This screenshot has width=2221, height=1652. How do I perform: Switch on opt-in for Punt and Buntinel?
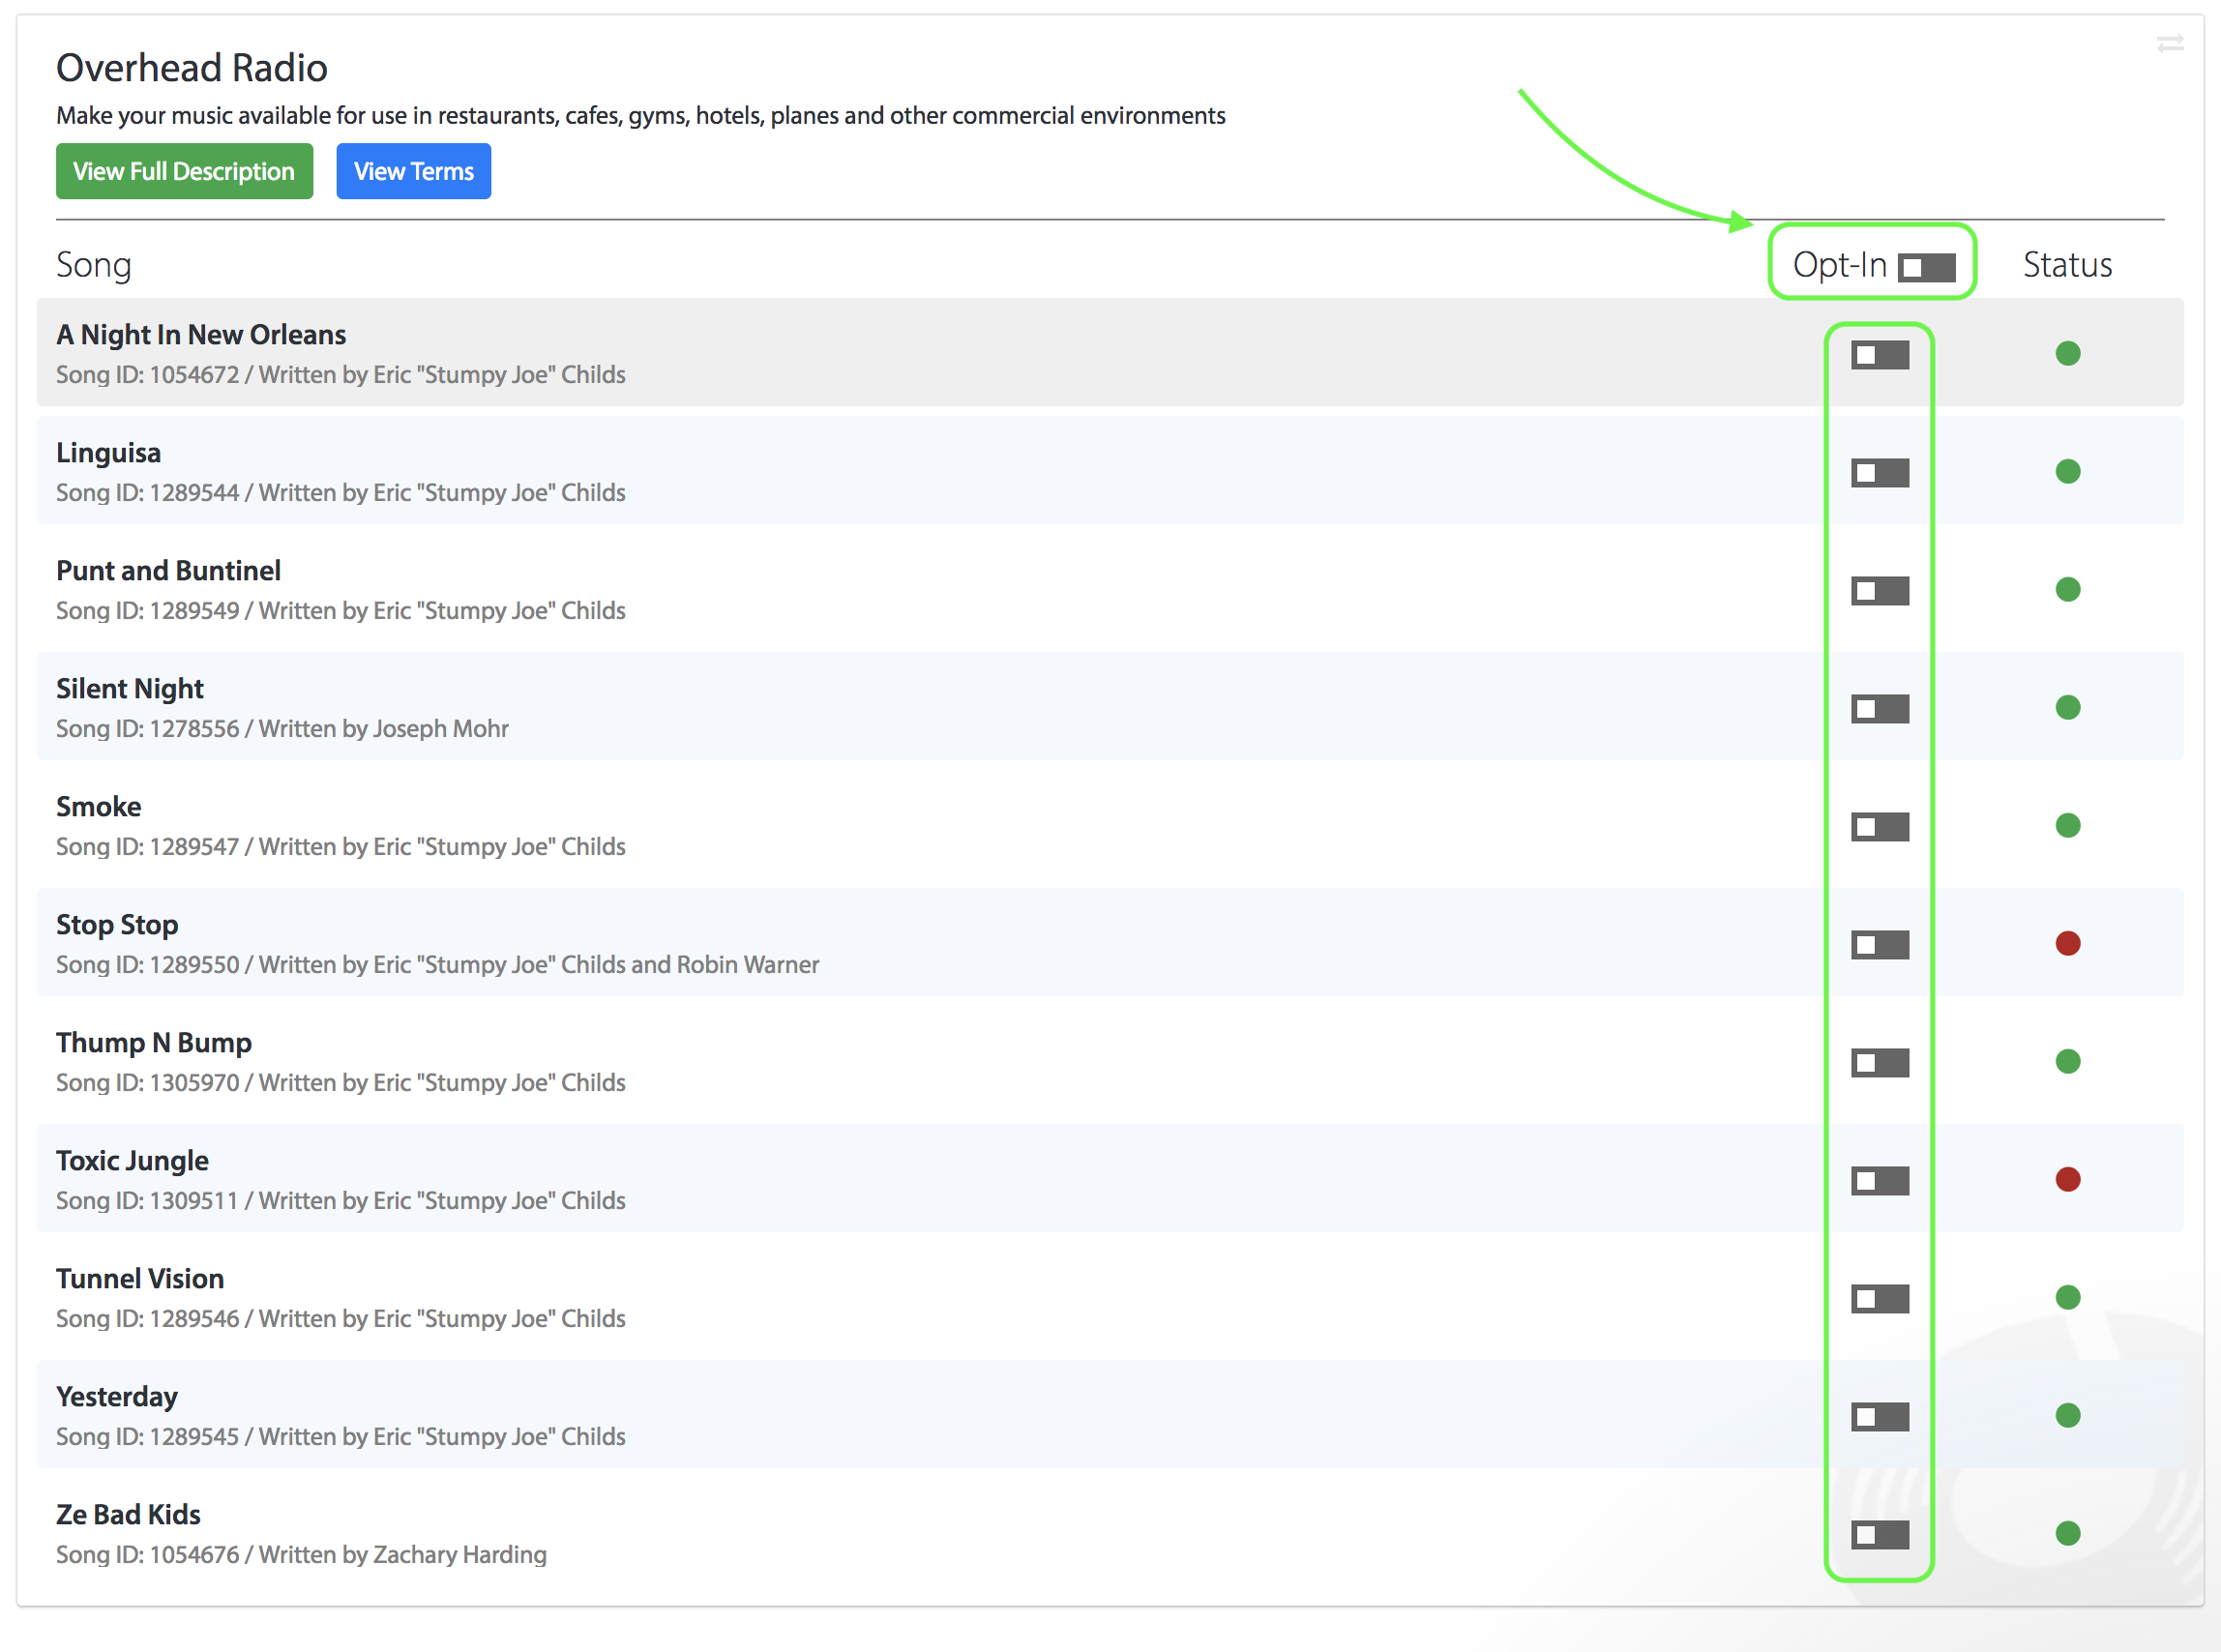pyautogui.click(x=1879, y=591)
